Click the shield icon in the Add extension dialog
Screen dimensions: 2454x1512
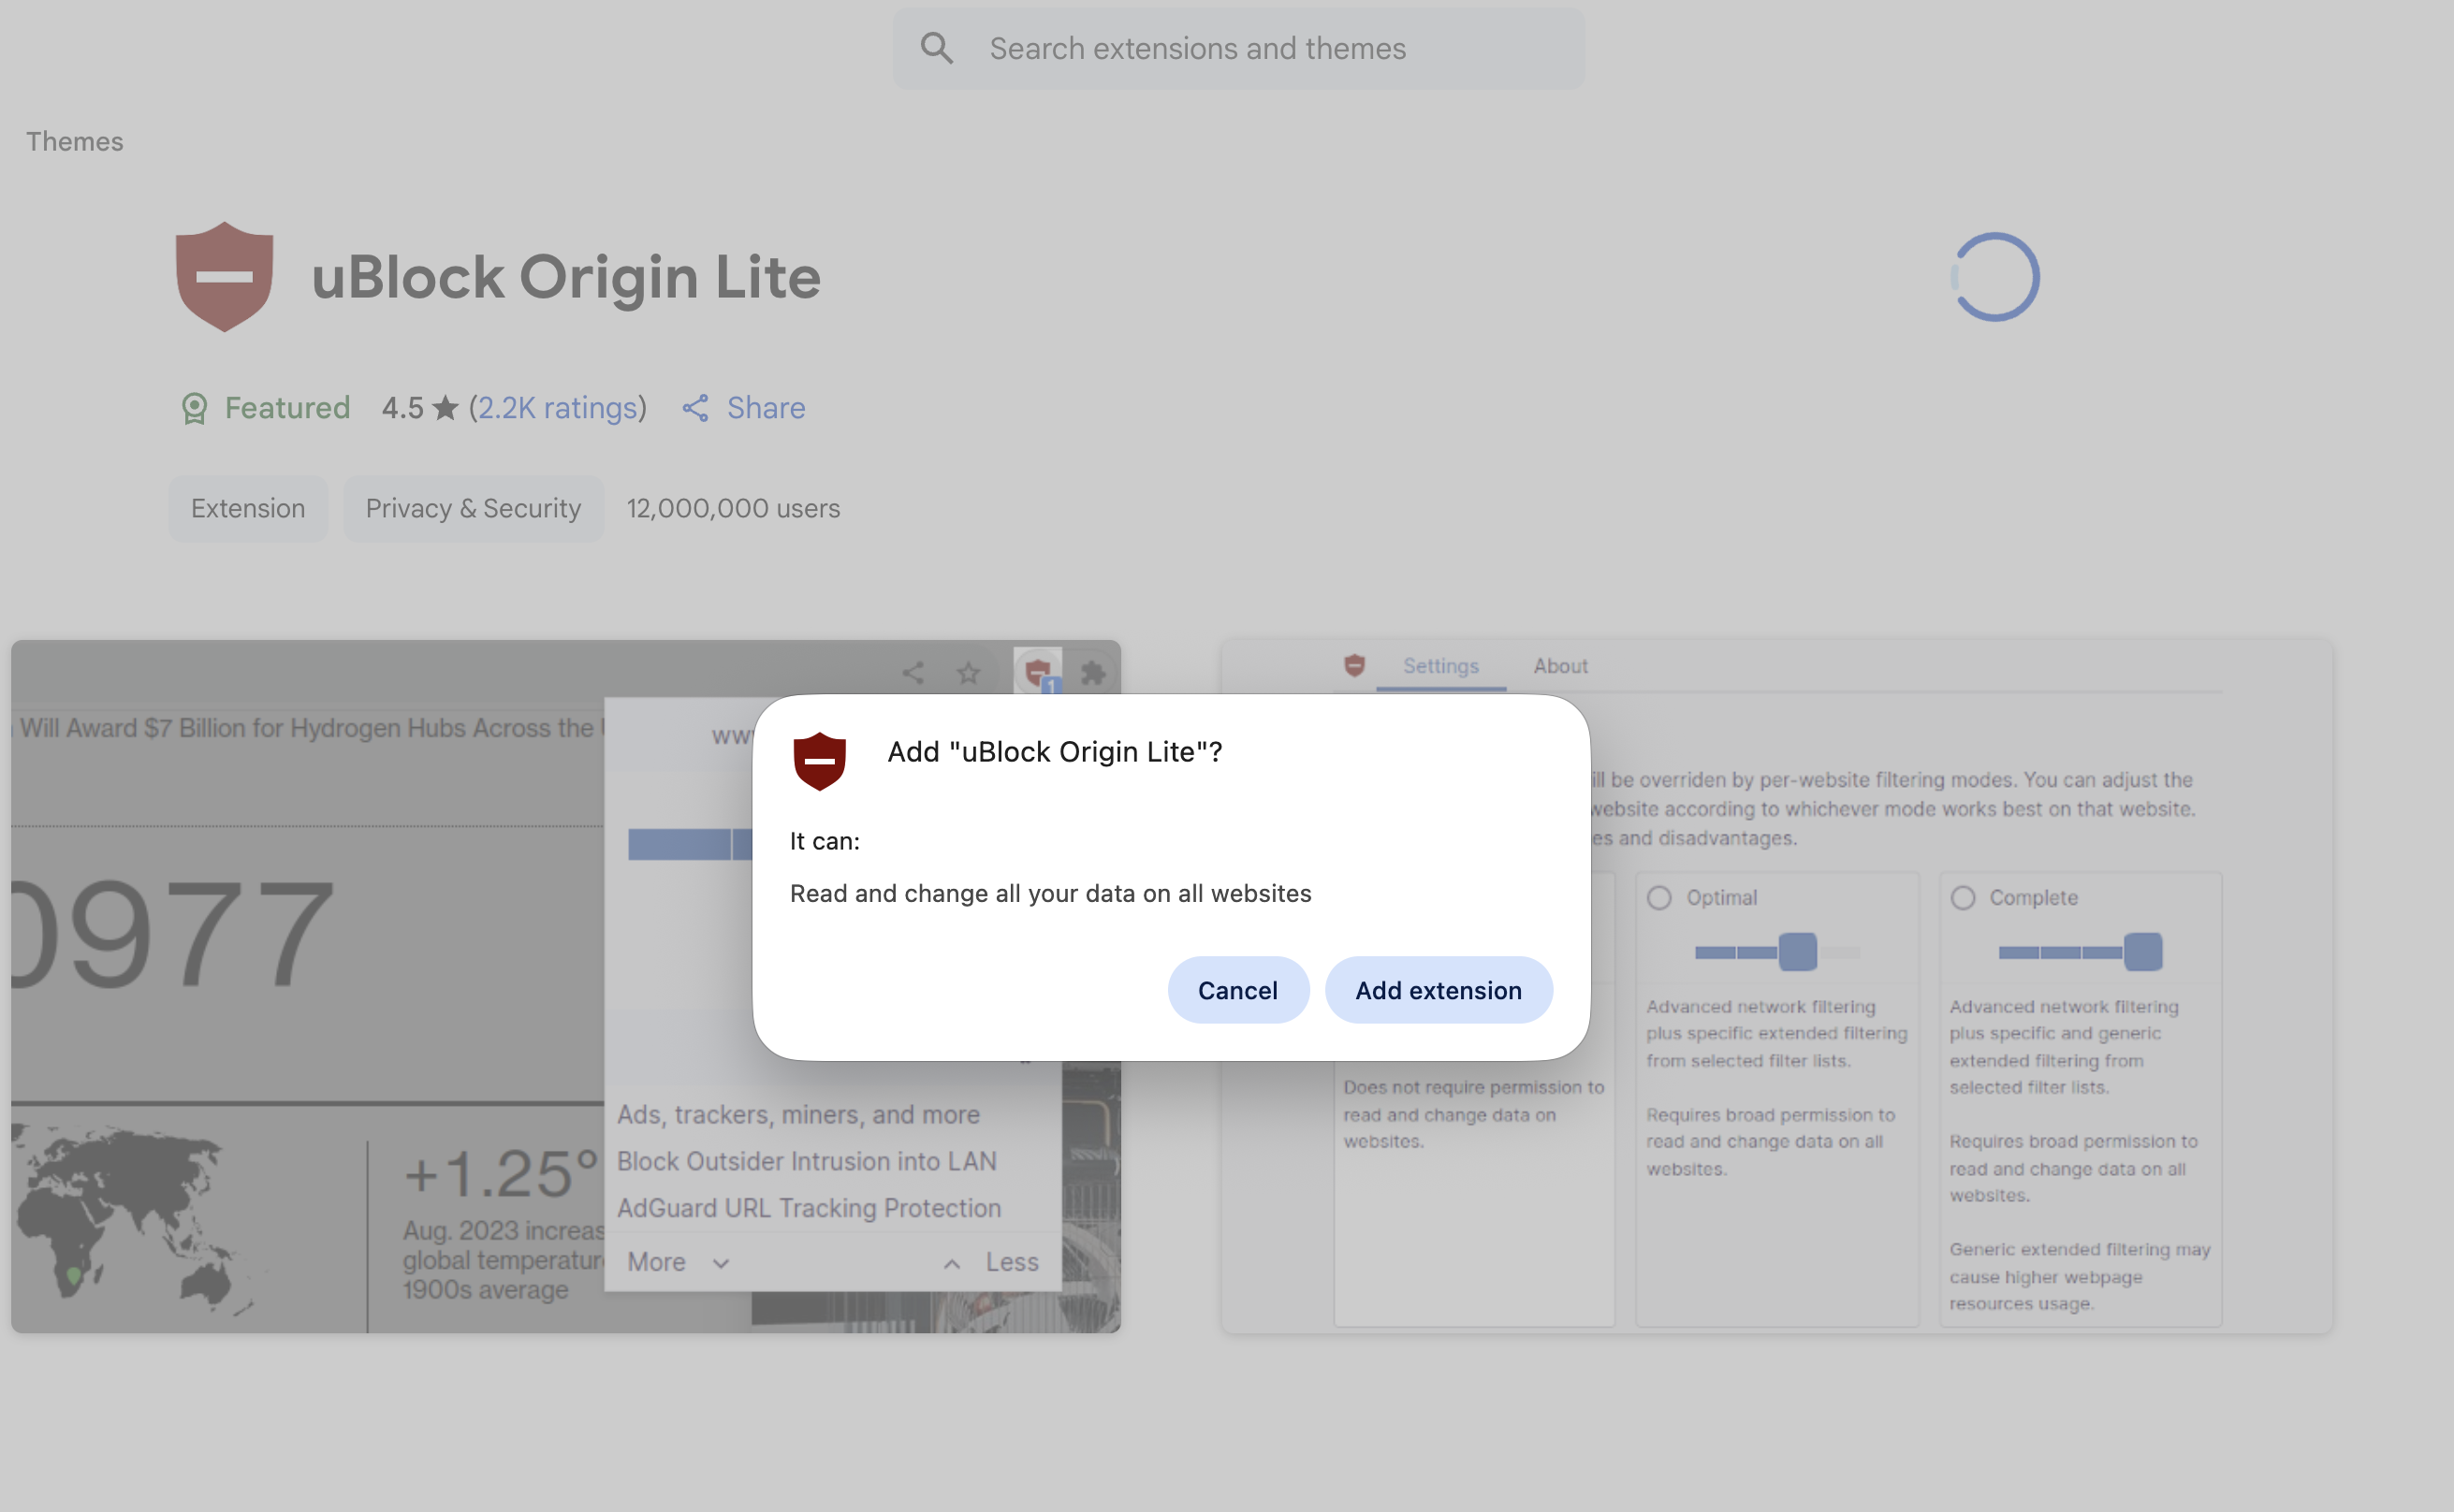click(819, 760)
